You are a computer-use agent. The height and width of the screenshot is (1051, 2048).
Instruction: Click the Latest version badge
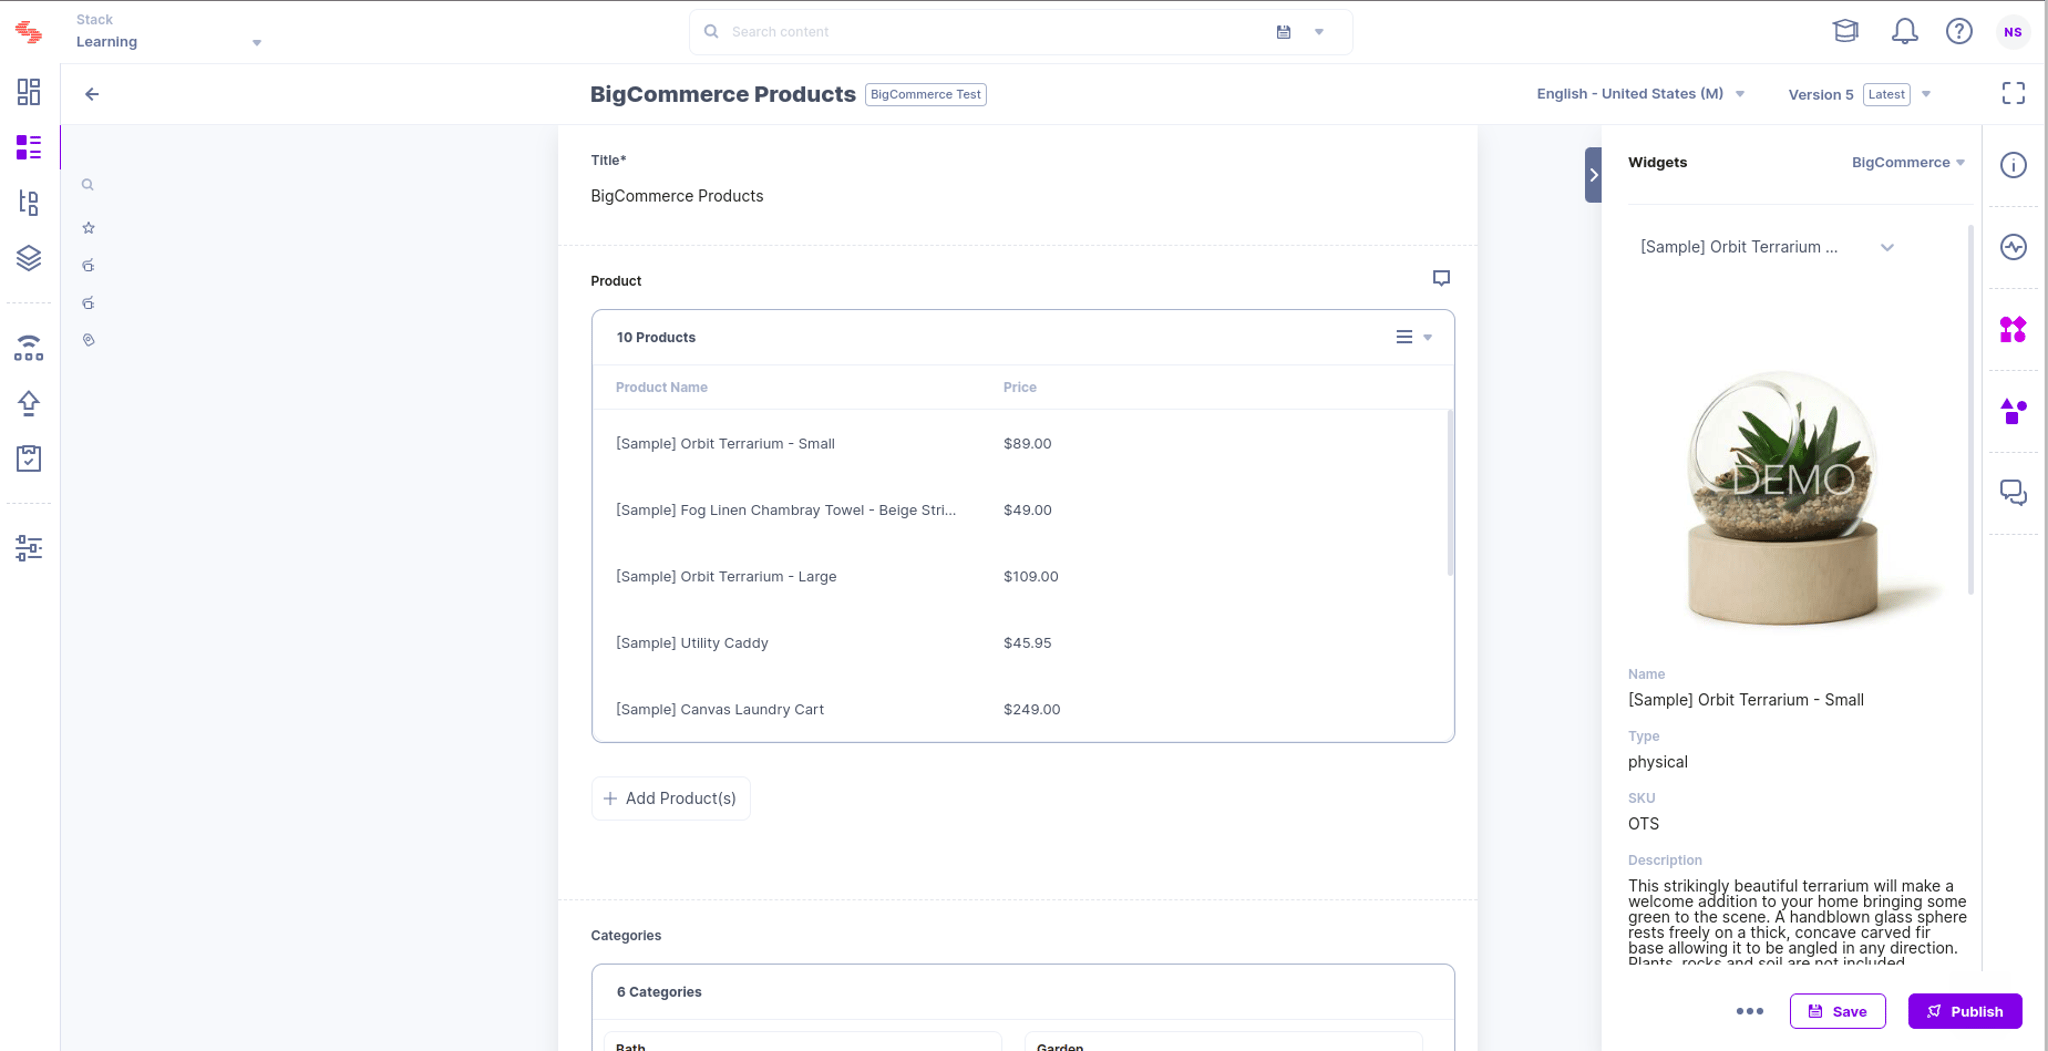coord(1886,94)
